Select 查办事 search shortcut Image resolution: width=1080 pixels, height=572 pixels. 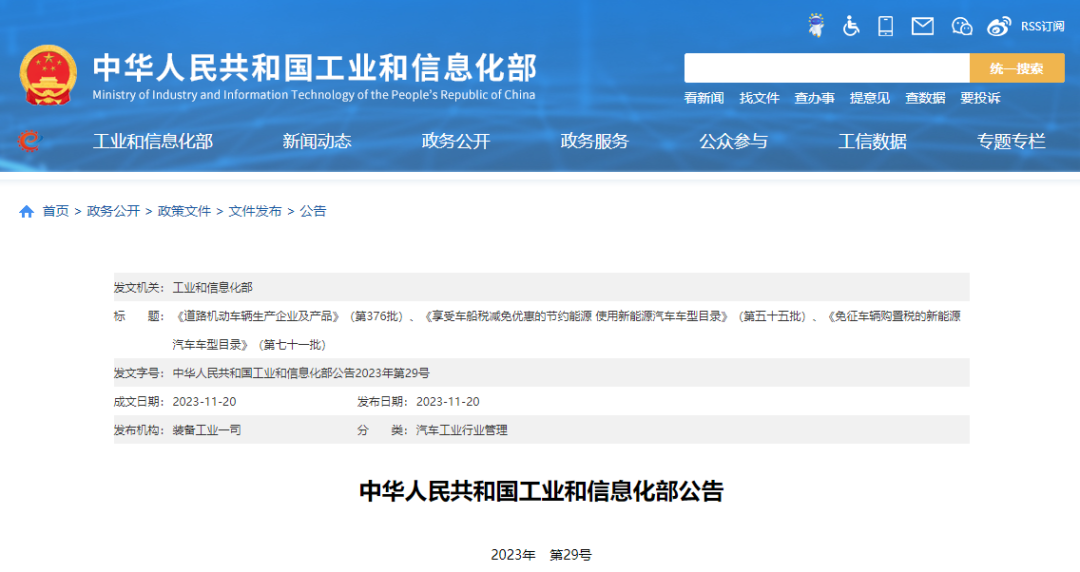814,98
